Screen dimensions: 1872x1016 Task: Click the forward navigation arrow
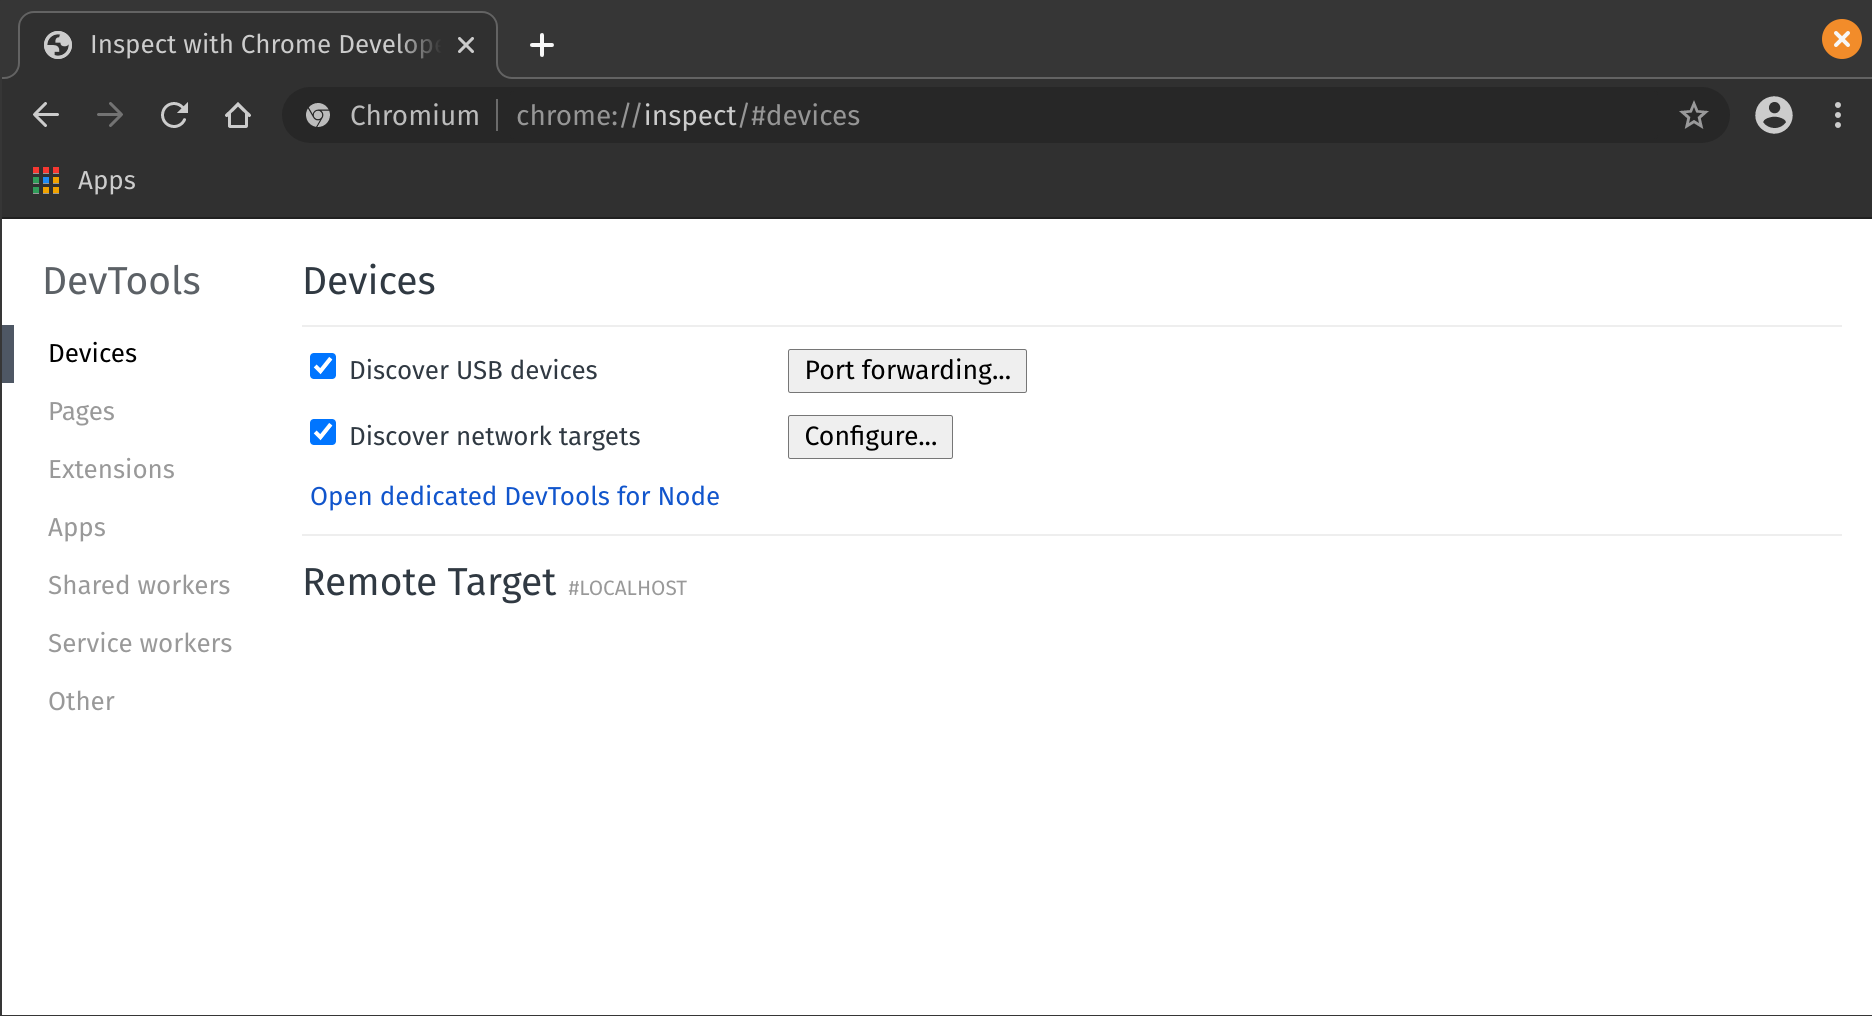pyautogui.click(x=110, y=115)
